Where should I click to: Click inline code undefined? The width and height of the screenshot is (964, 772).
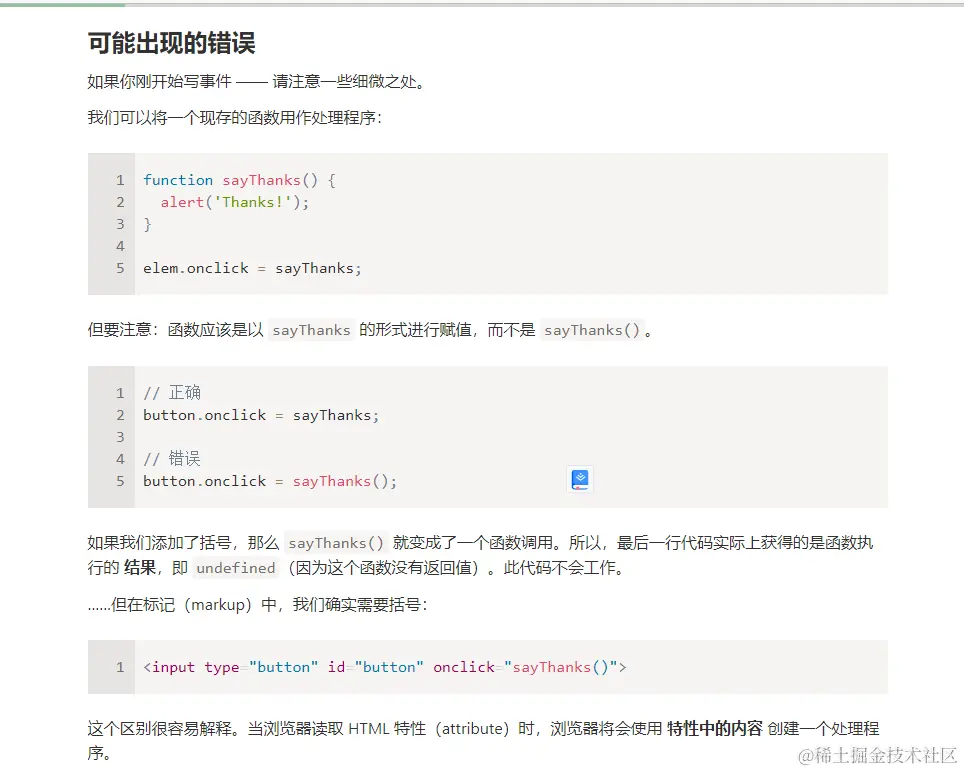pyautogui.click(x=235, y=568)
